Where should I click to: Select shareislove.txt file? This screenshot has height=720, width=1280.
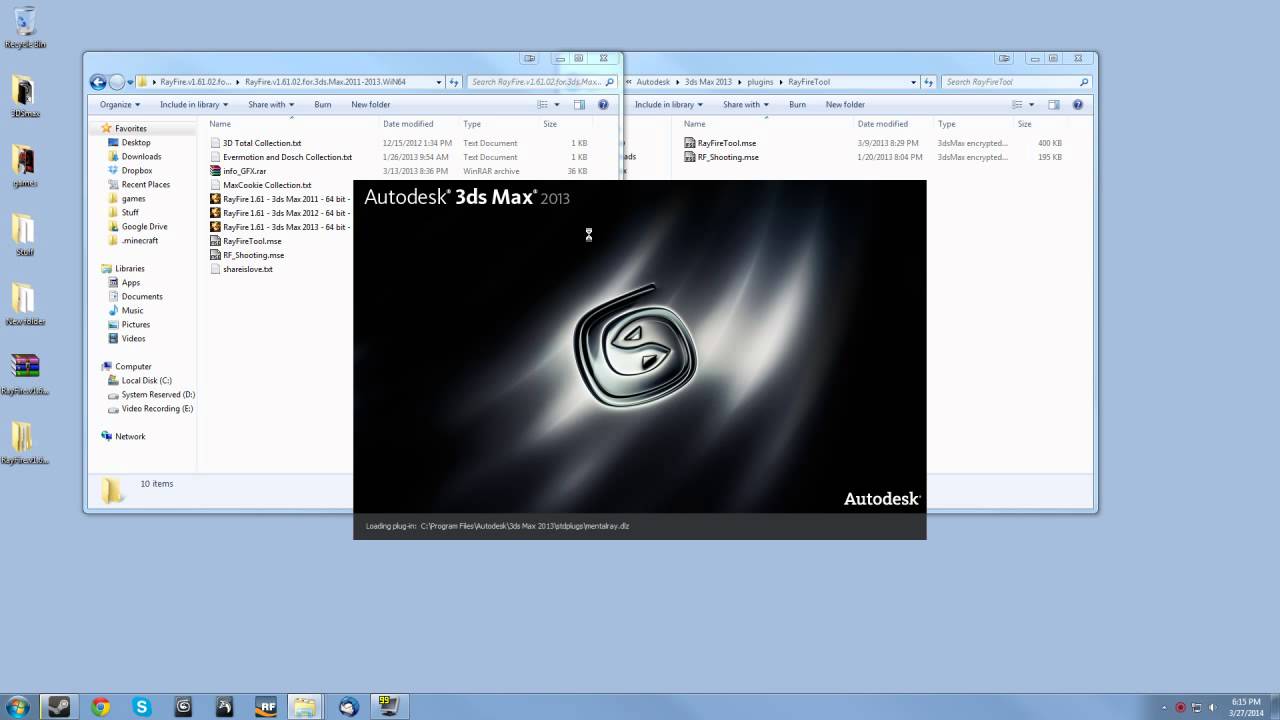coord(247,269)
